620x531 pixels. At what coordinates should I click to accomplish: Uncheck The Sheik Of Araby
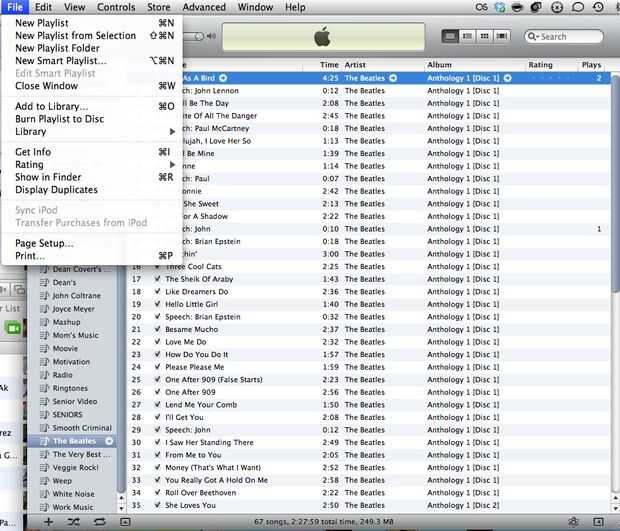click(157, 279)
